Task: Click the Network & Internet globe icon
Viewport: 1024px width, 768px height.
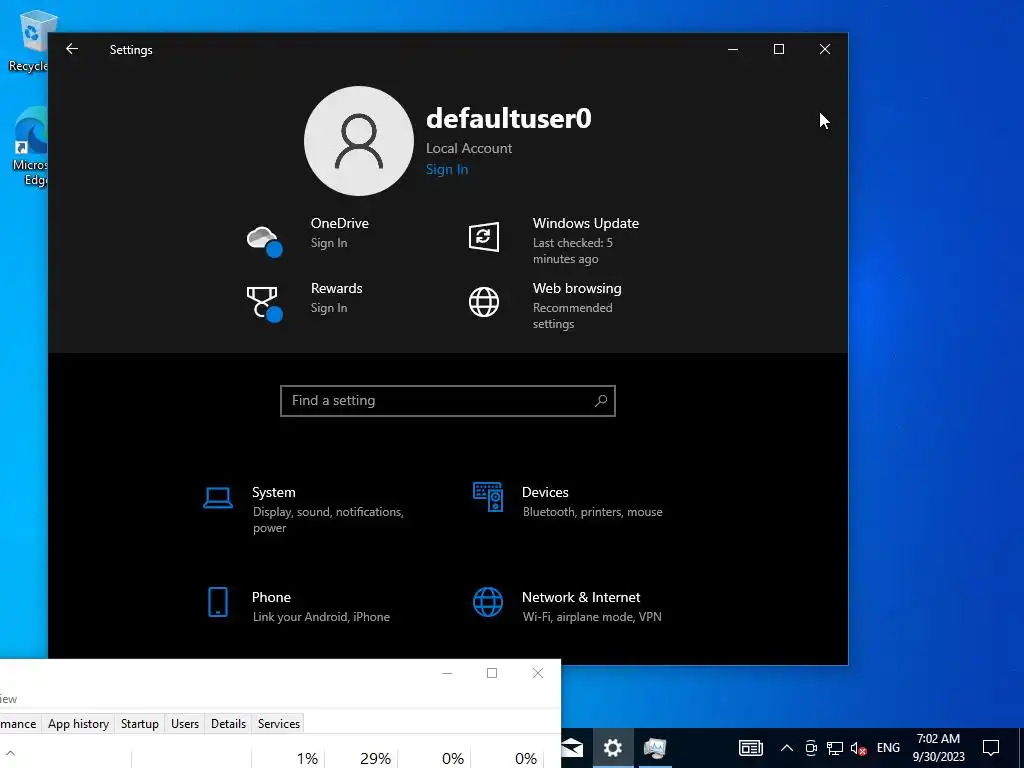Action: (x=488, y=602)
